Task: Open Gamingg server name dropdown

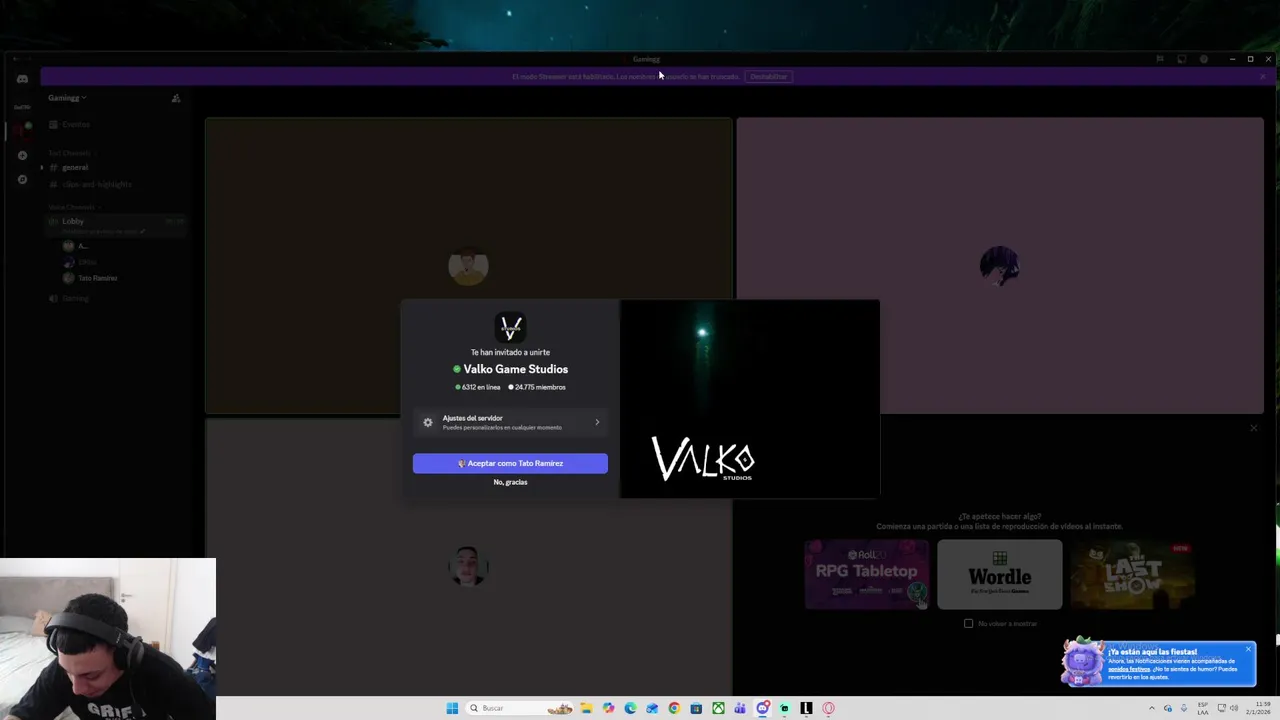Action: click(x=67, y=98)
